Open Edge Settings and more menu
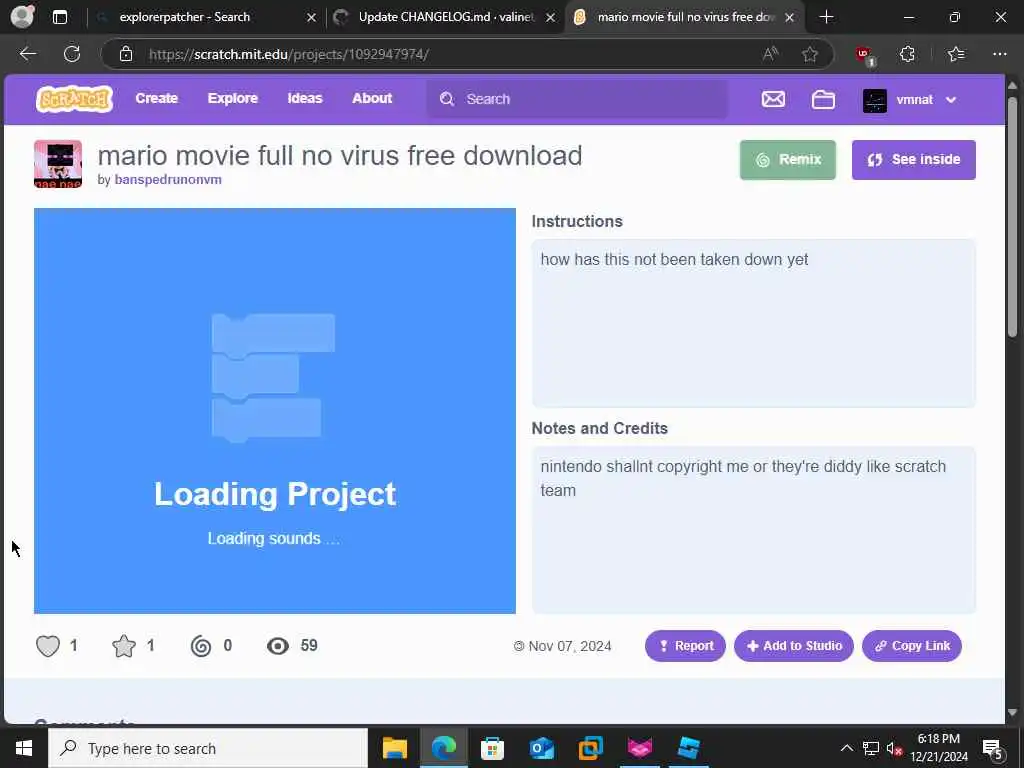Viewport: 1024px width, 768px height. coord(1000,54)
